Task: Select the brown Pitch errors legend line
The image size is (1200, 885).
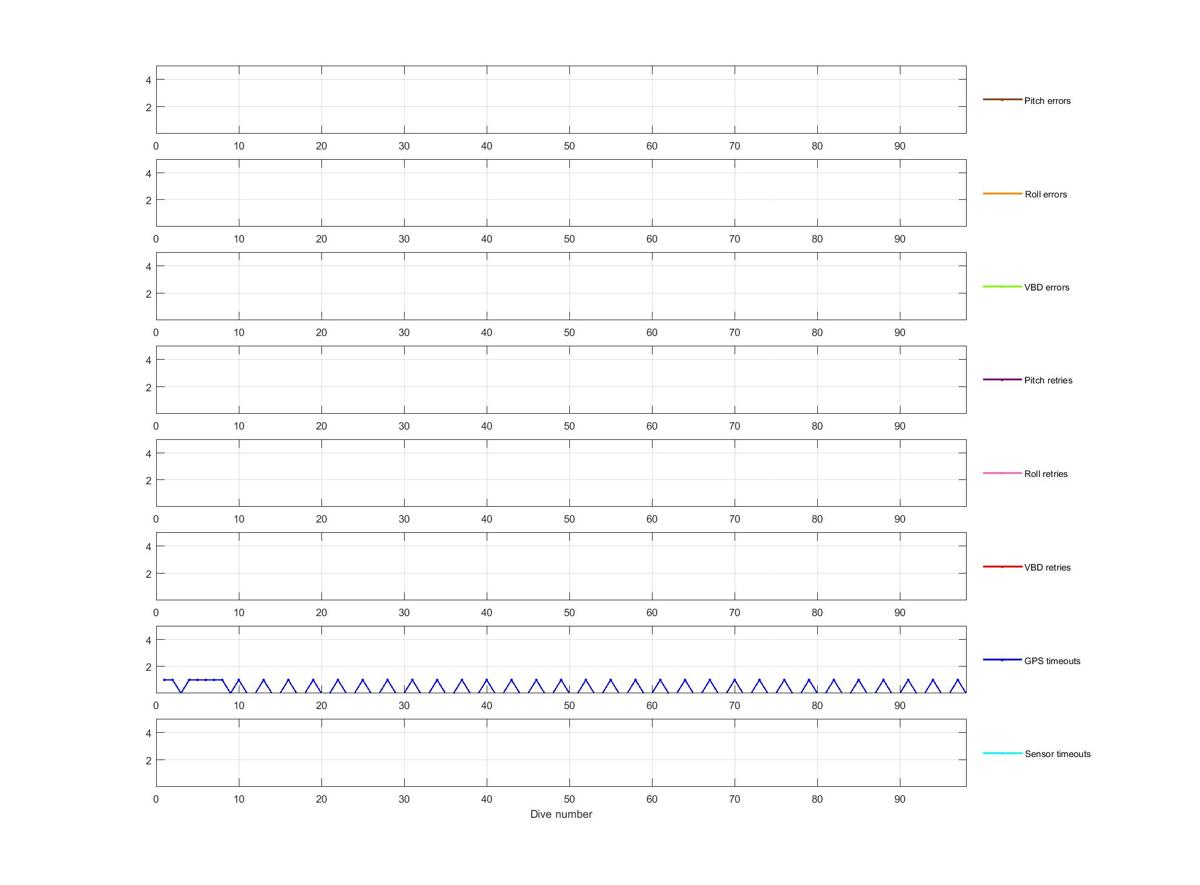Action: [x=1002, y=100]
